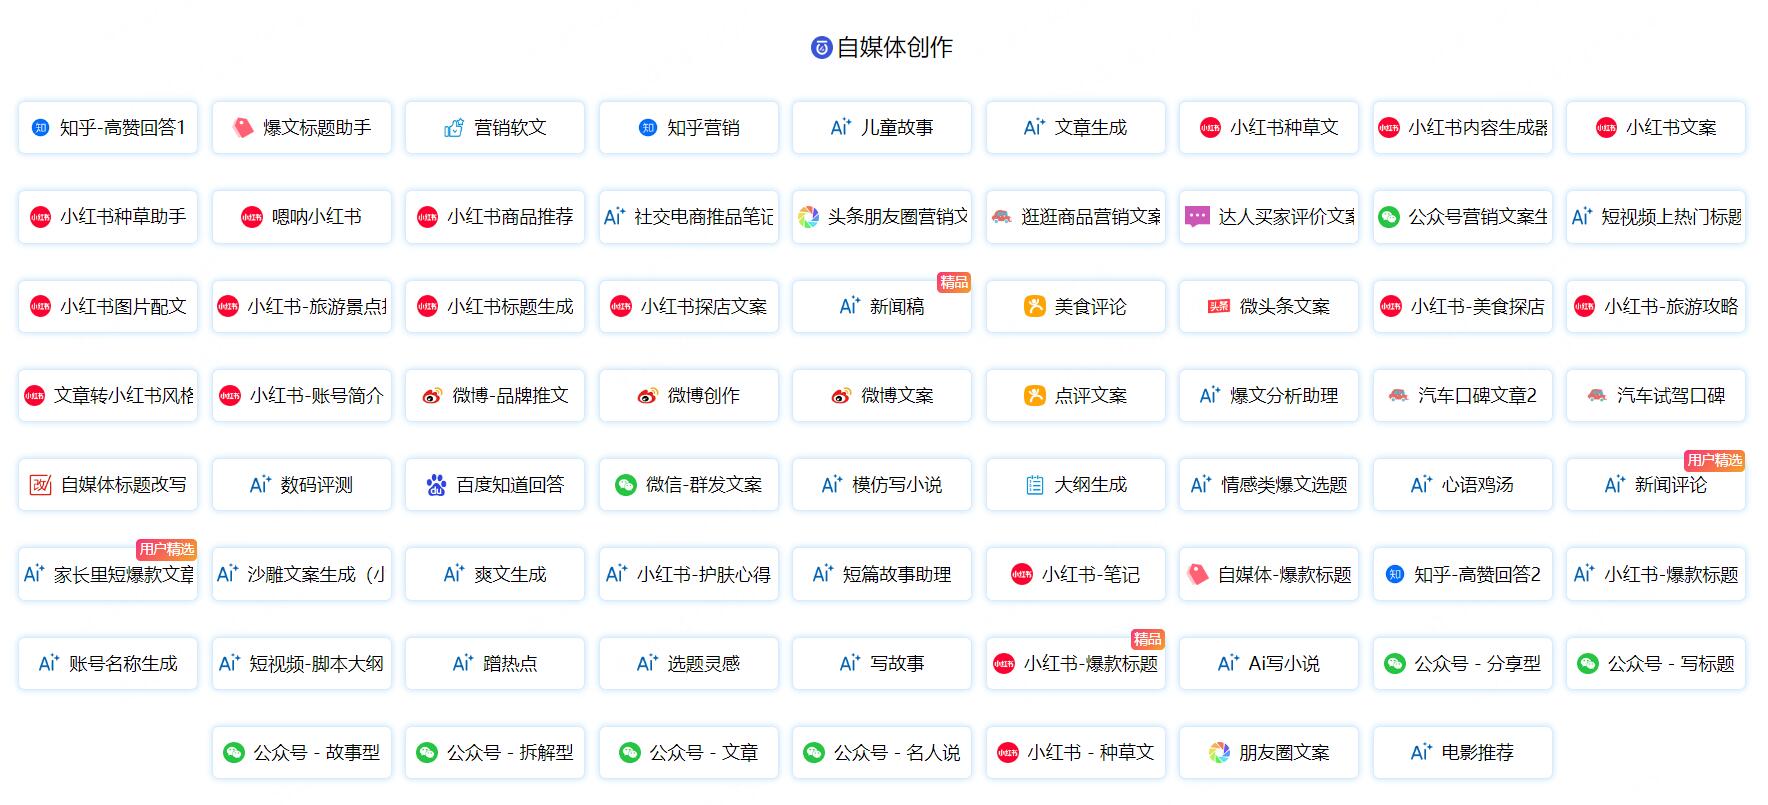Open 小红书-旅游攻略 card
This screenshot has height=805, width=1768.
(1656, 306)
